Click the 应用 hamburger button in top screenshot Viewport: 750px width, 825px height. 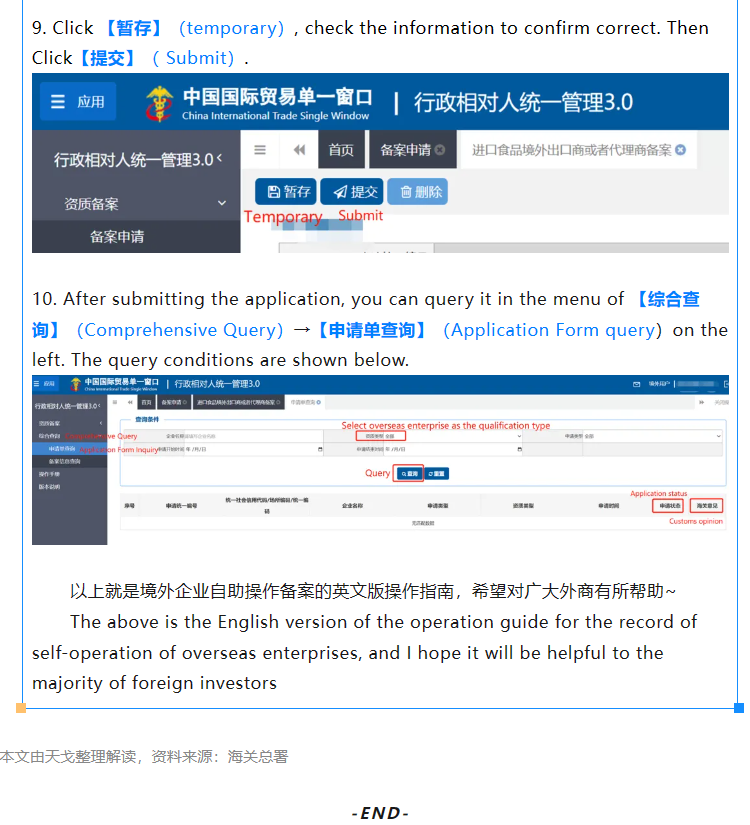pos(79,102)
